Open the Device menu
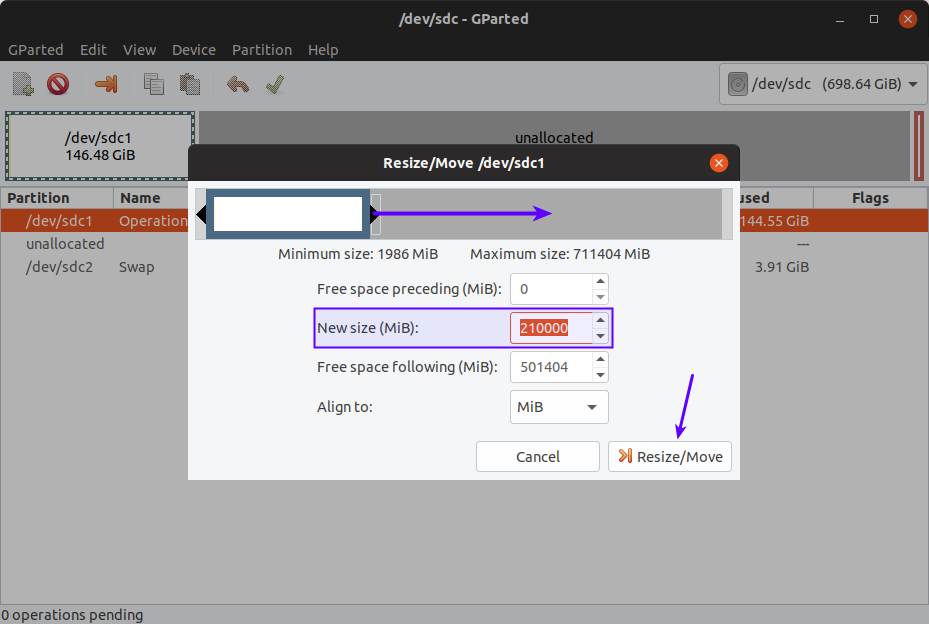Image resolution: width=929 pixels, height=624 pixels. [194, 49]
